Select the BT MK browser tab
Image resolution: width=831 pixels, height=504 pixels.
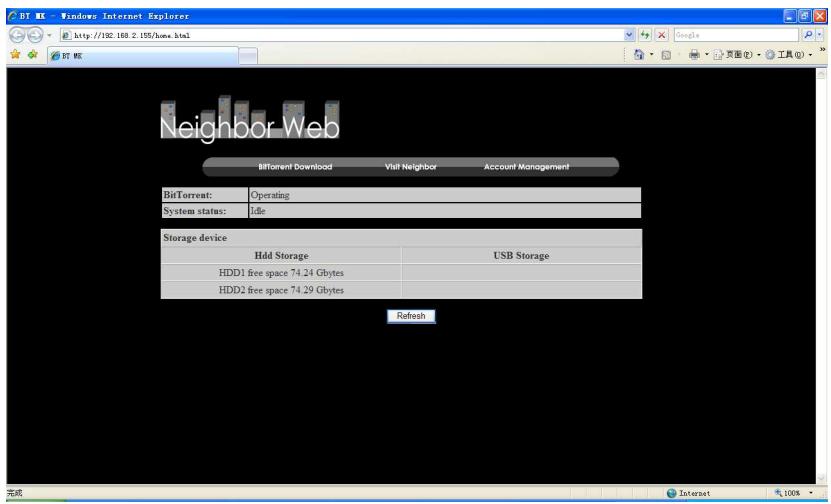(143, 56)
